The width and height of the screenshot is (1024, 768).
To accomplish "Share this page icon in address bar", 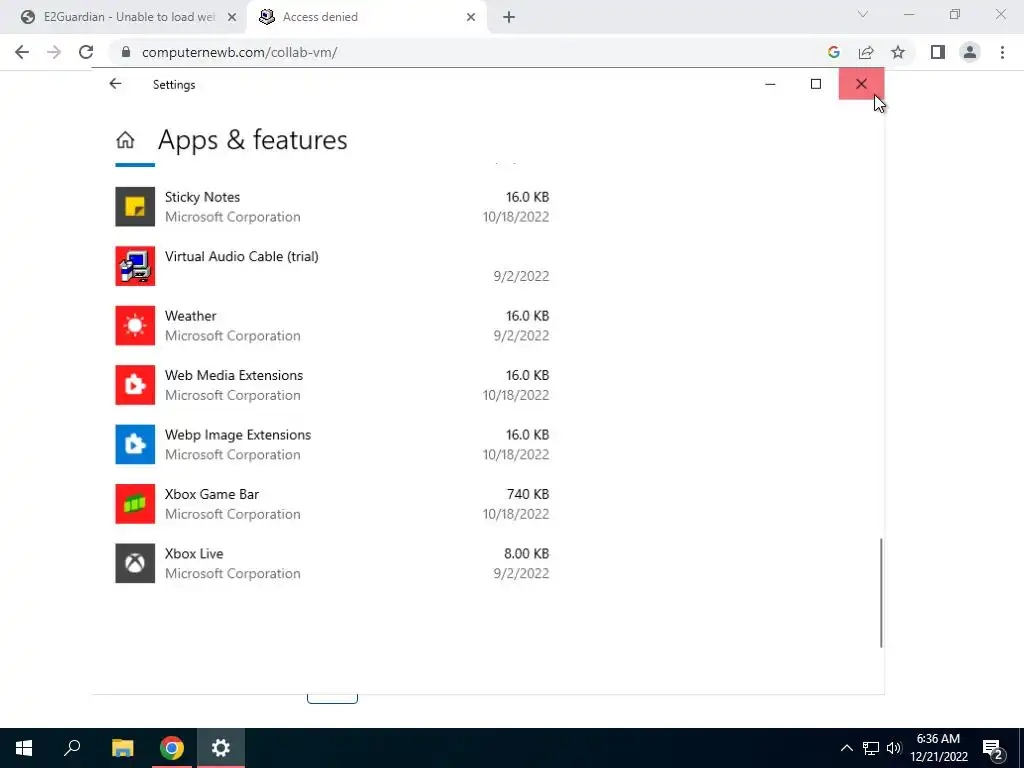I will click(x=866, y=52).
